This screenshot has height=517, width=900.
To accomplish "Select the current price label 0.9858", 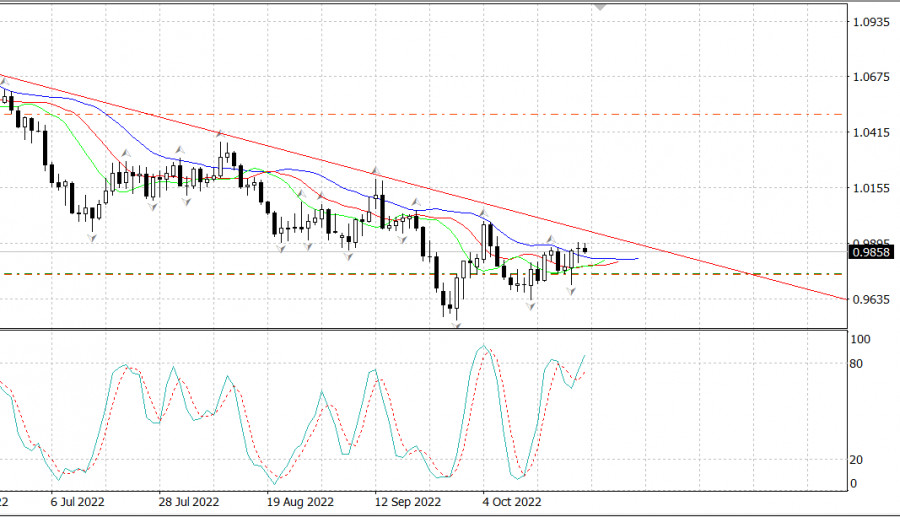I will click(x=866, y=253).
